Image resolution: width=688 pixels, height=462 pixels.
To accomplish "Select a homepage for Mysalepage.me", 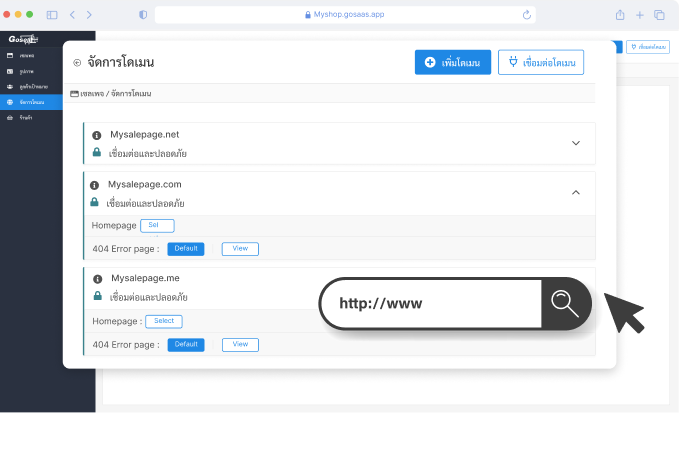I will click(x=164, y=321).
